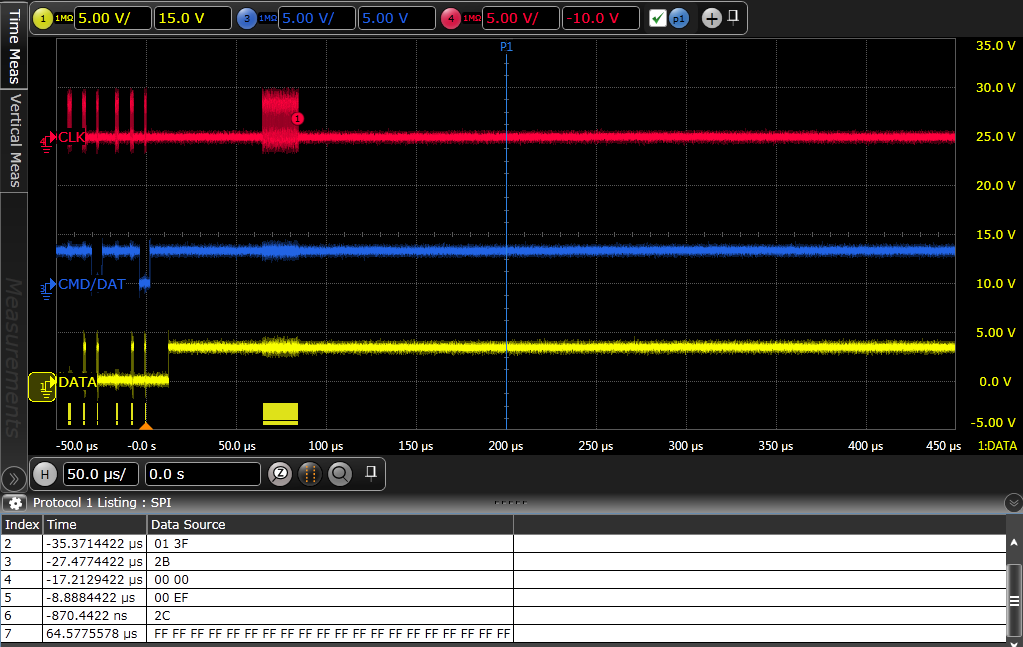Click the Time column header
This screenshot has height=647, width=1023.
pos(95,525)
